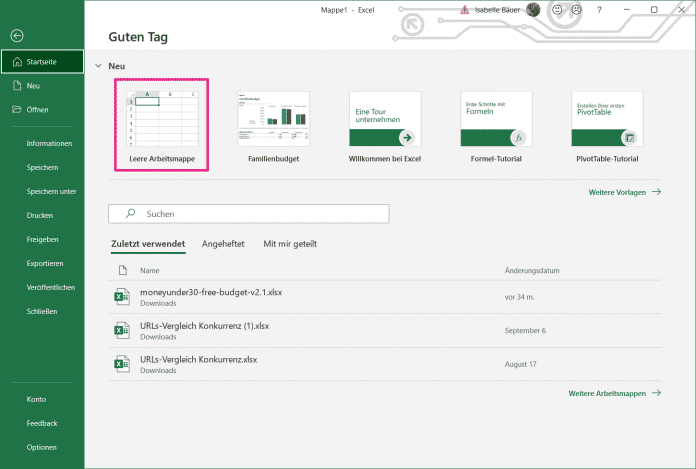Click the 'September 6' date entry

[525, 331]
